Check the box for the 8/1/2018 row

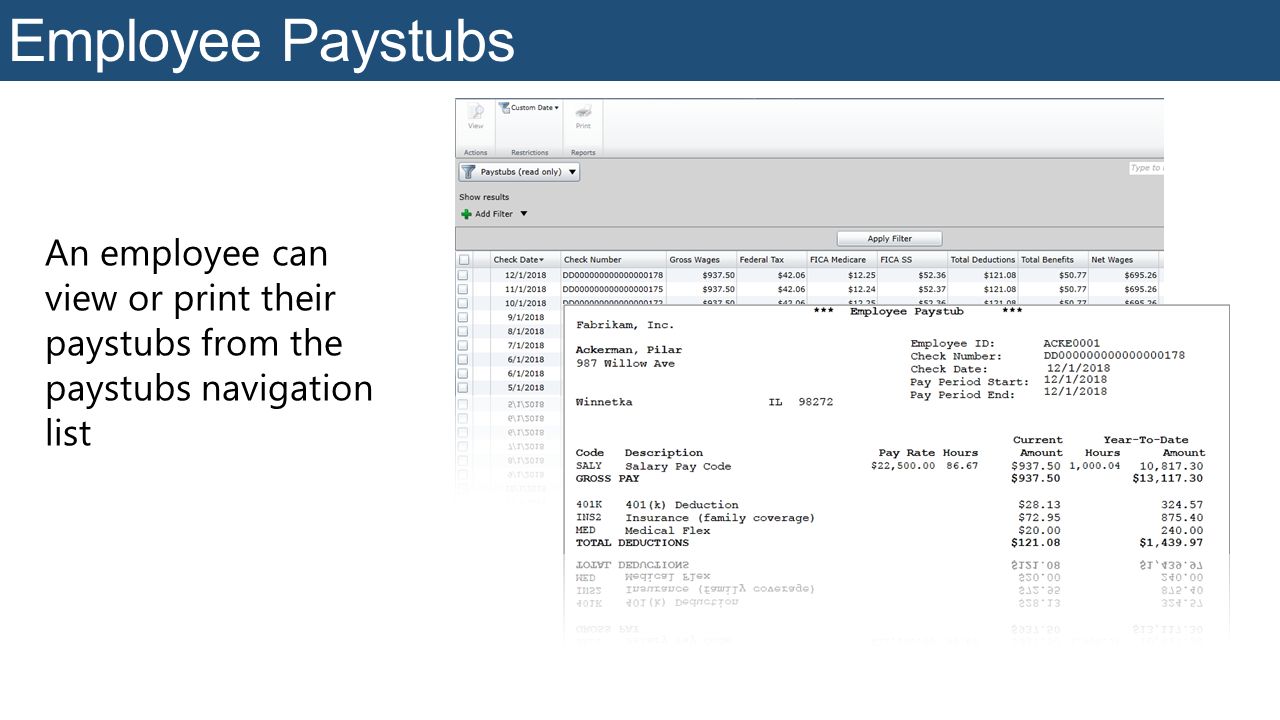463,331
